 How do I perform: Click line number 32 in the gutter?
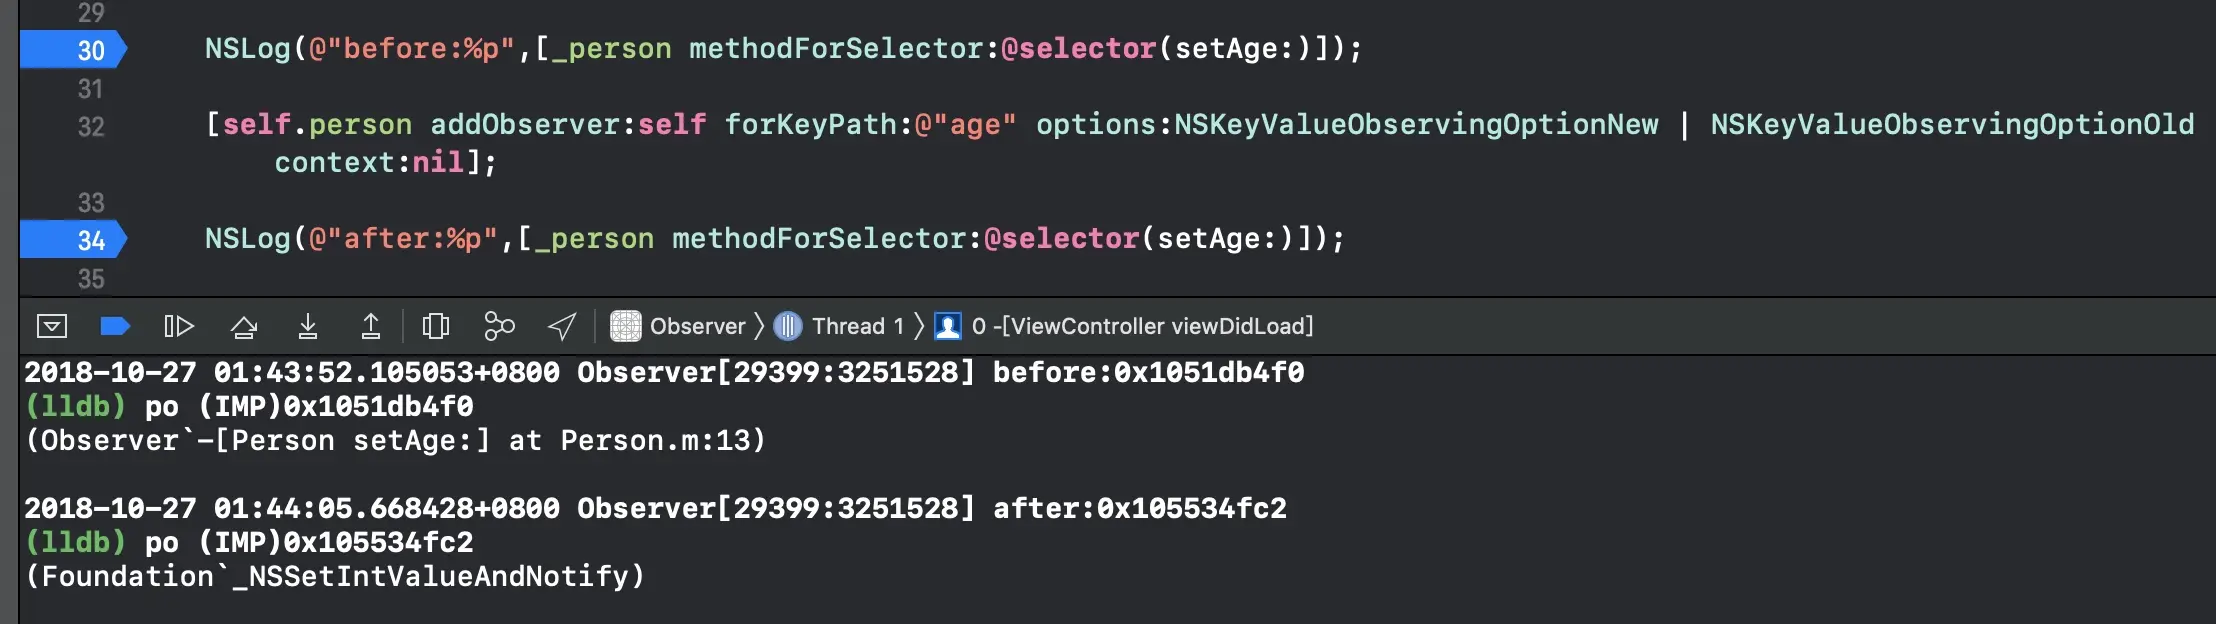pyautogui.click(x=91, y=127)
